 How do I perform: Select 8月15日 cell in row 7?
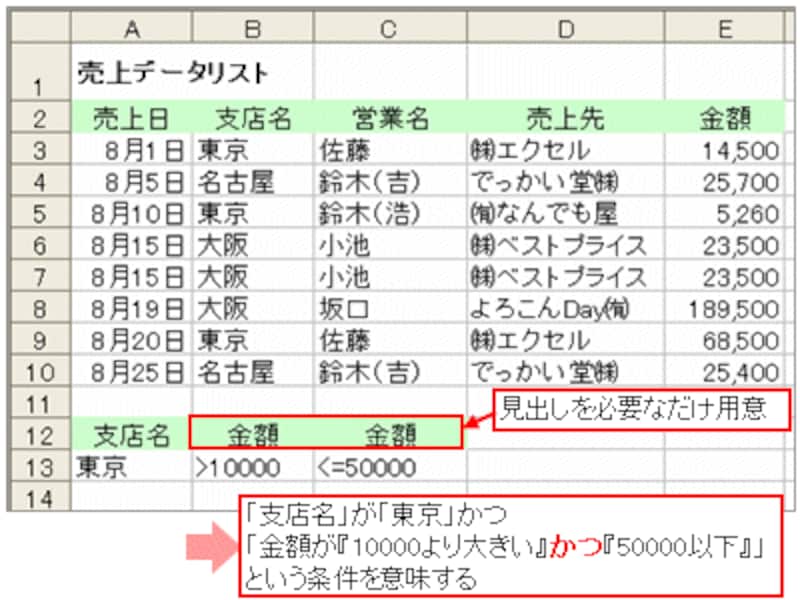132,276
